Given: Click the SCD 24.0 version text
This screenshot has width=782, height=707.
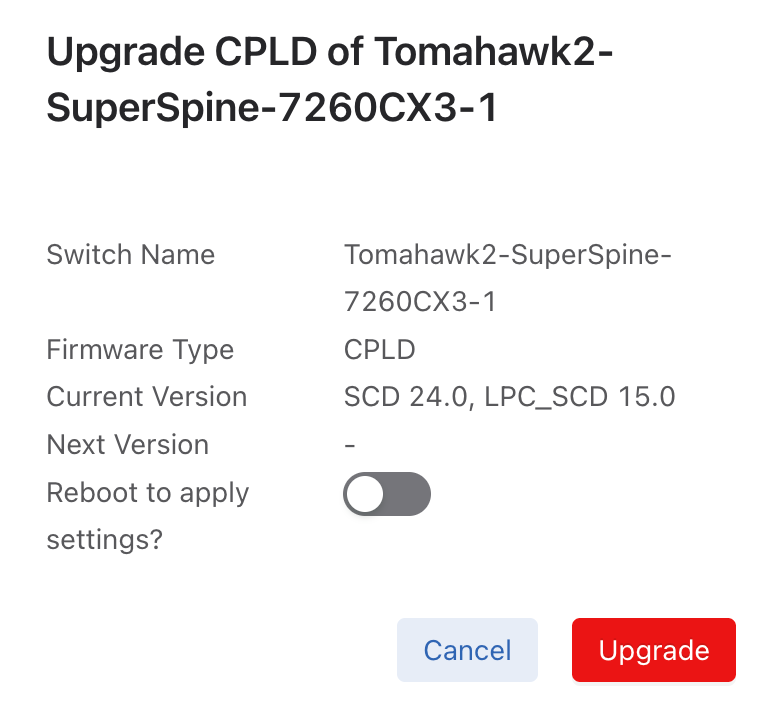Looking at the screenshot, I should click(404, 397).
